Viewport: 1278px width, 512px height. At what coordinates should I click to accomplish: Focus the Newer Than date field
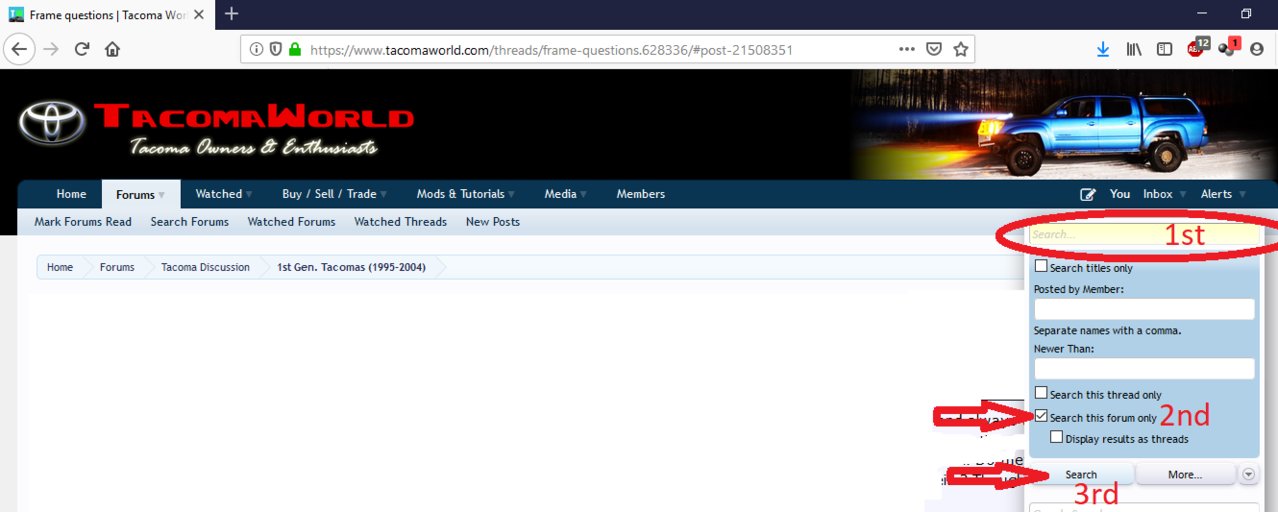tap(1144, 369)
